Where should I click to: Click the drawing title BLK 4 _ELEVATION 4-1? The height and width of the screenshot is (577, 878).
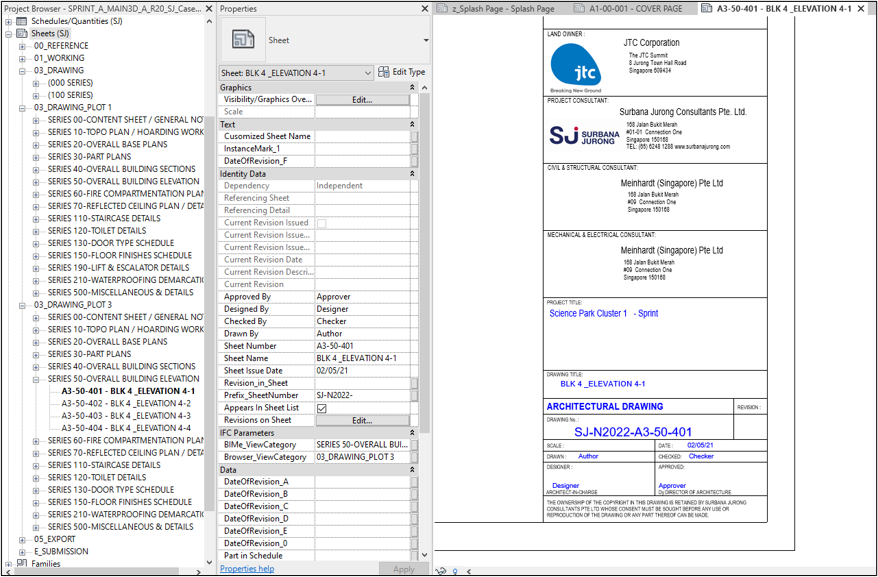(603, 384)
